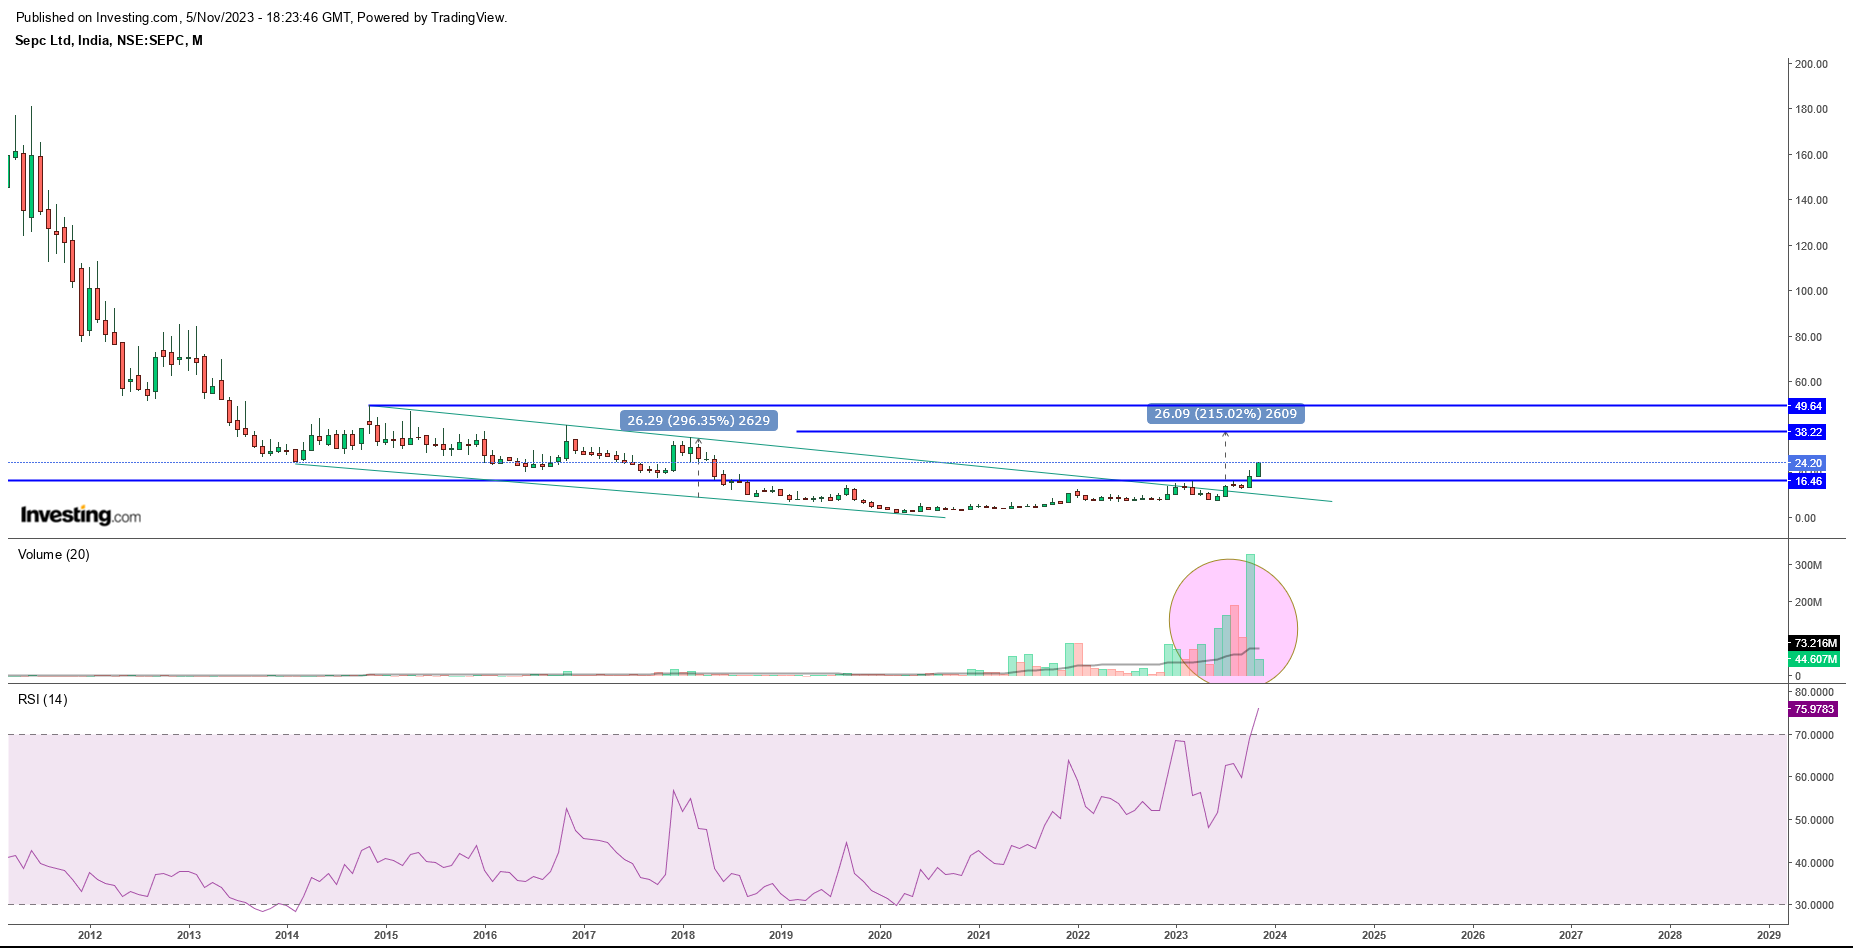The width and height of the screenshot is (1853, 948).
Task: Click the 70.0000 RSI axis level
Action: click(1814, 735)
